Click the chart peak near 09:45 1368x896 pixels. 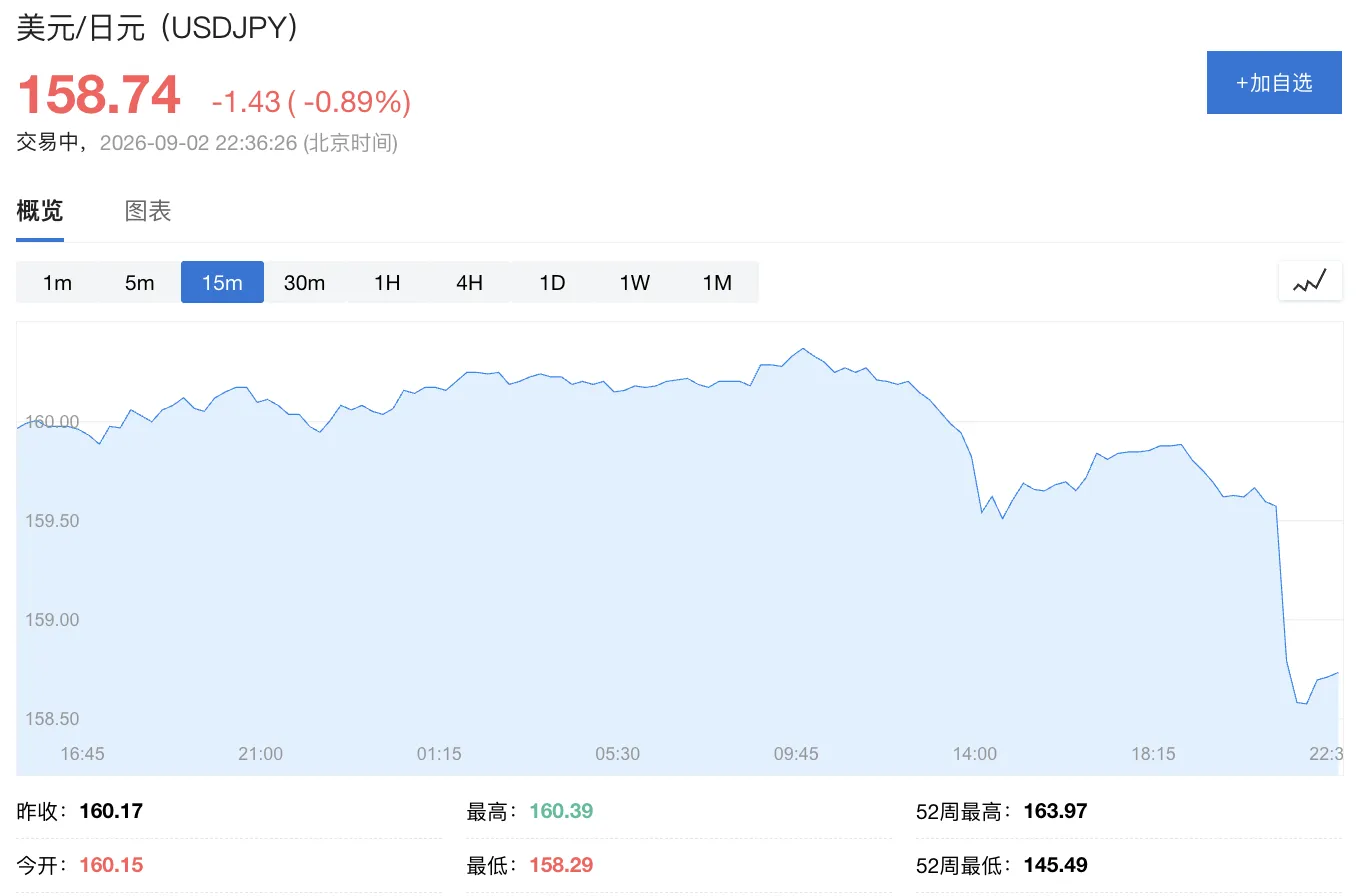click(x=802, y=349)
